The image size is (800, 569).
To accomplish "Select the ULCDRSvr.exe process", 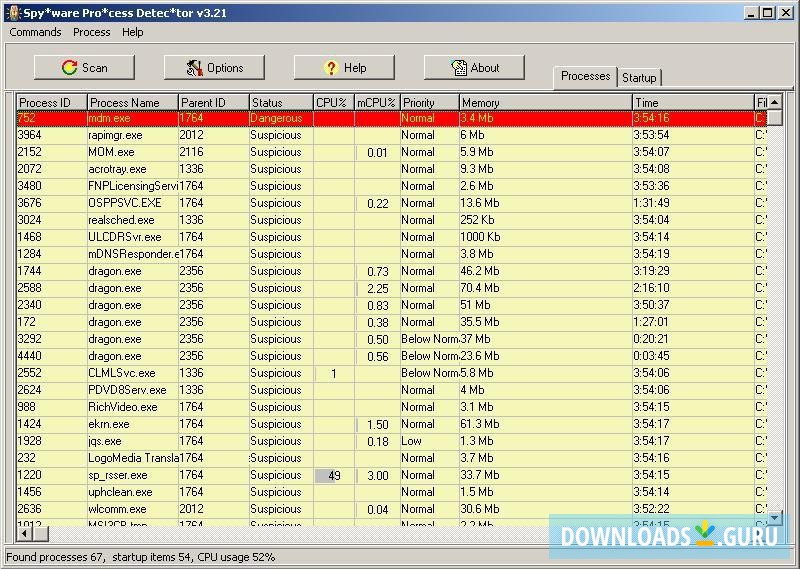I will 392,237.
